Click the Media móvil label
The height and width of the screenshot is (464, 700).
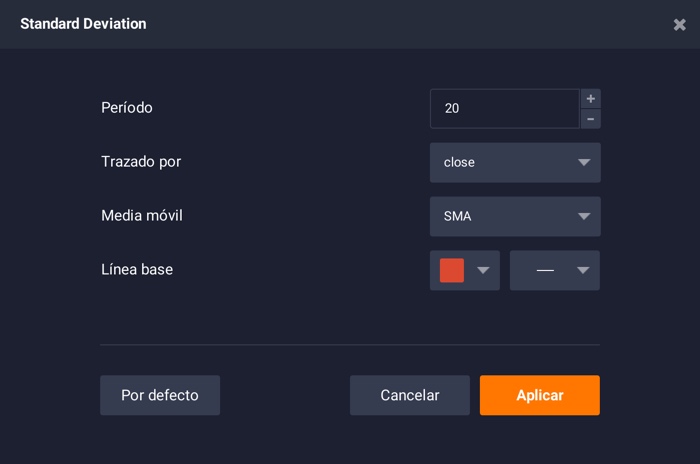tap(142, 215)
